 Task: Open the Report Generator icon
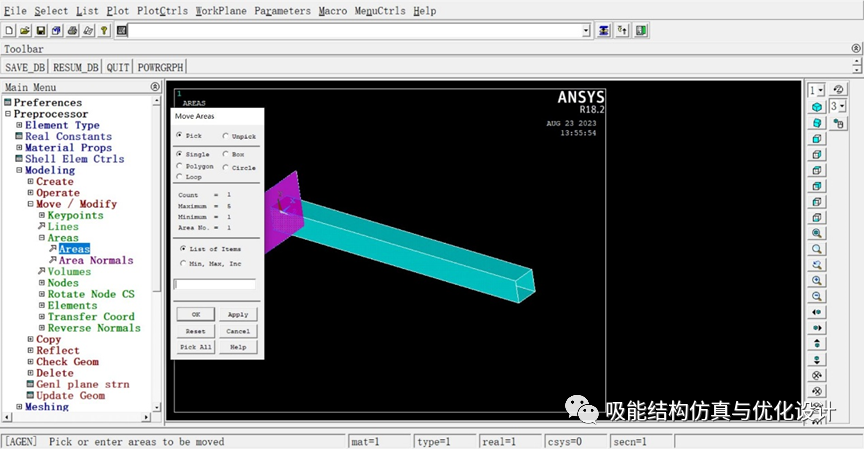[x=88, y=31]
